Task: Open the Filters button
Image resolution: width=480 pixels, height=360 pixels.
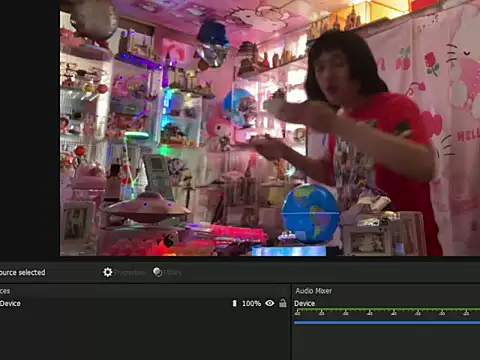Action: tap(167, 272)
